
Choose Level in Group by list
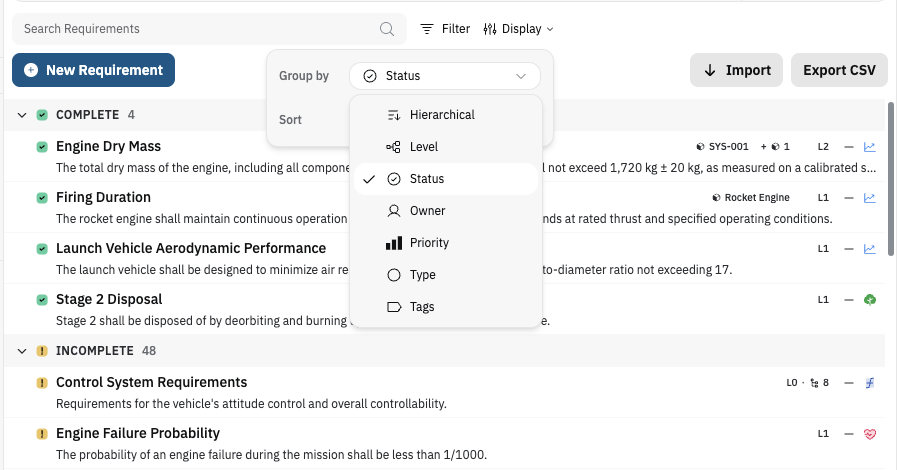point(446,147)
